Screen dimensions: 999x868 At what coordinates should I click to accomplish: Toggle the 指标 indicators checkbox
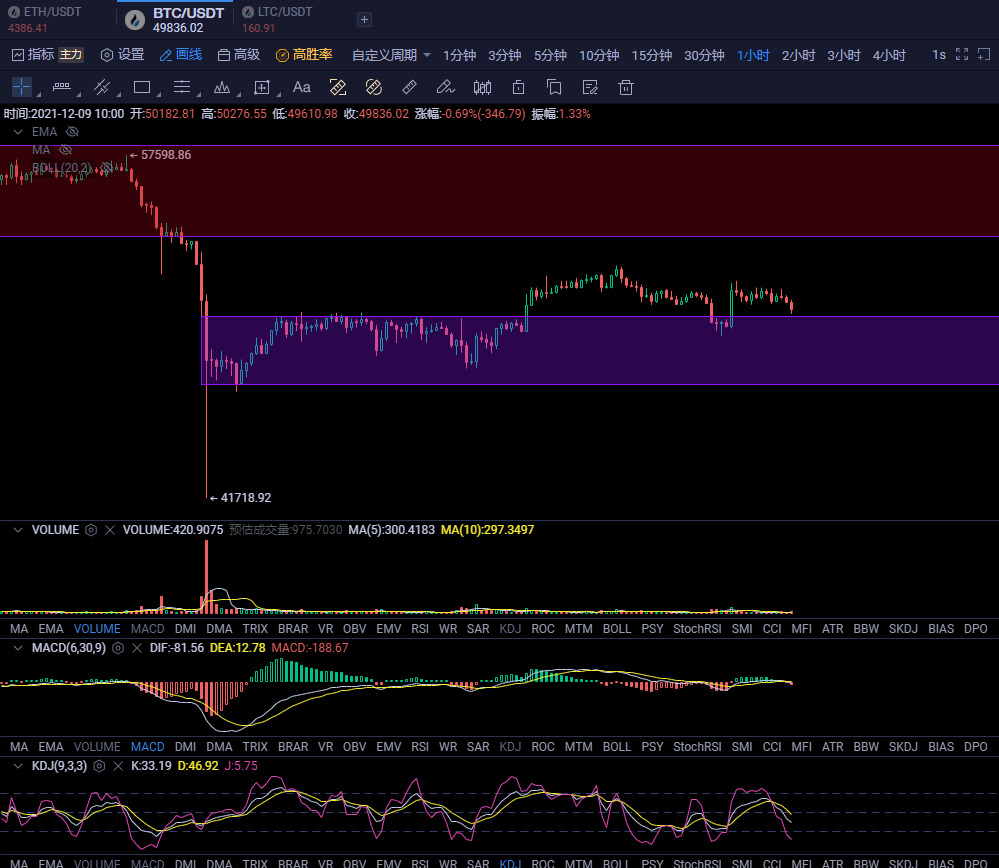(x=17, y=55)
